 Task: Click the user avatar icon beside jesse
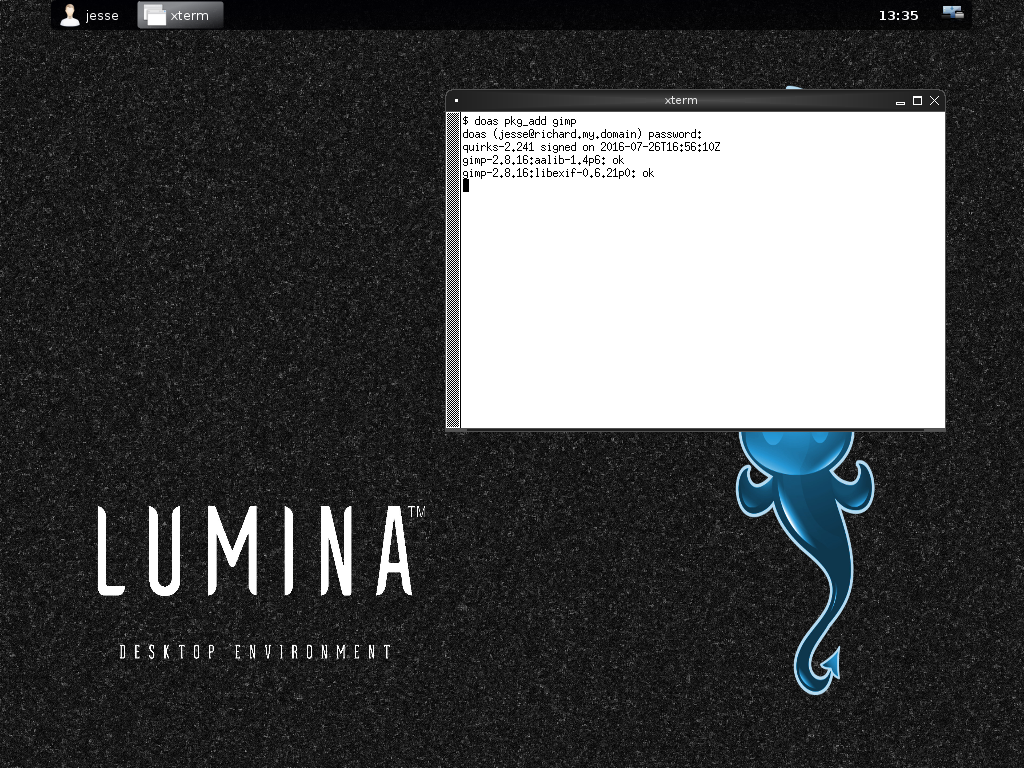coord(70,15)
